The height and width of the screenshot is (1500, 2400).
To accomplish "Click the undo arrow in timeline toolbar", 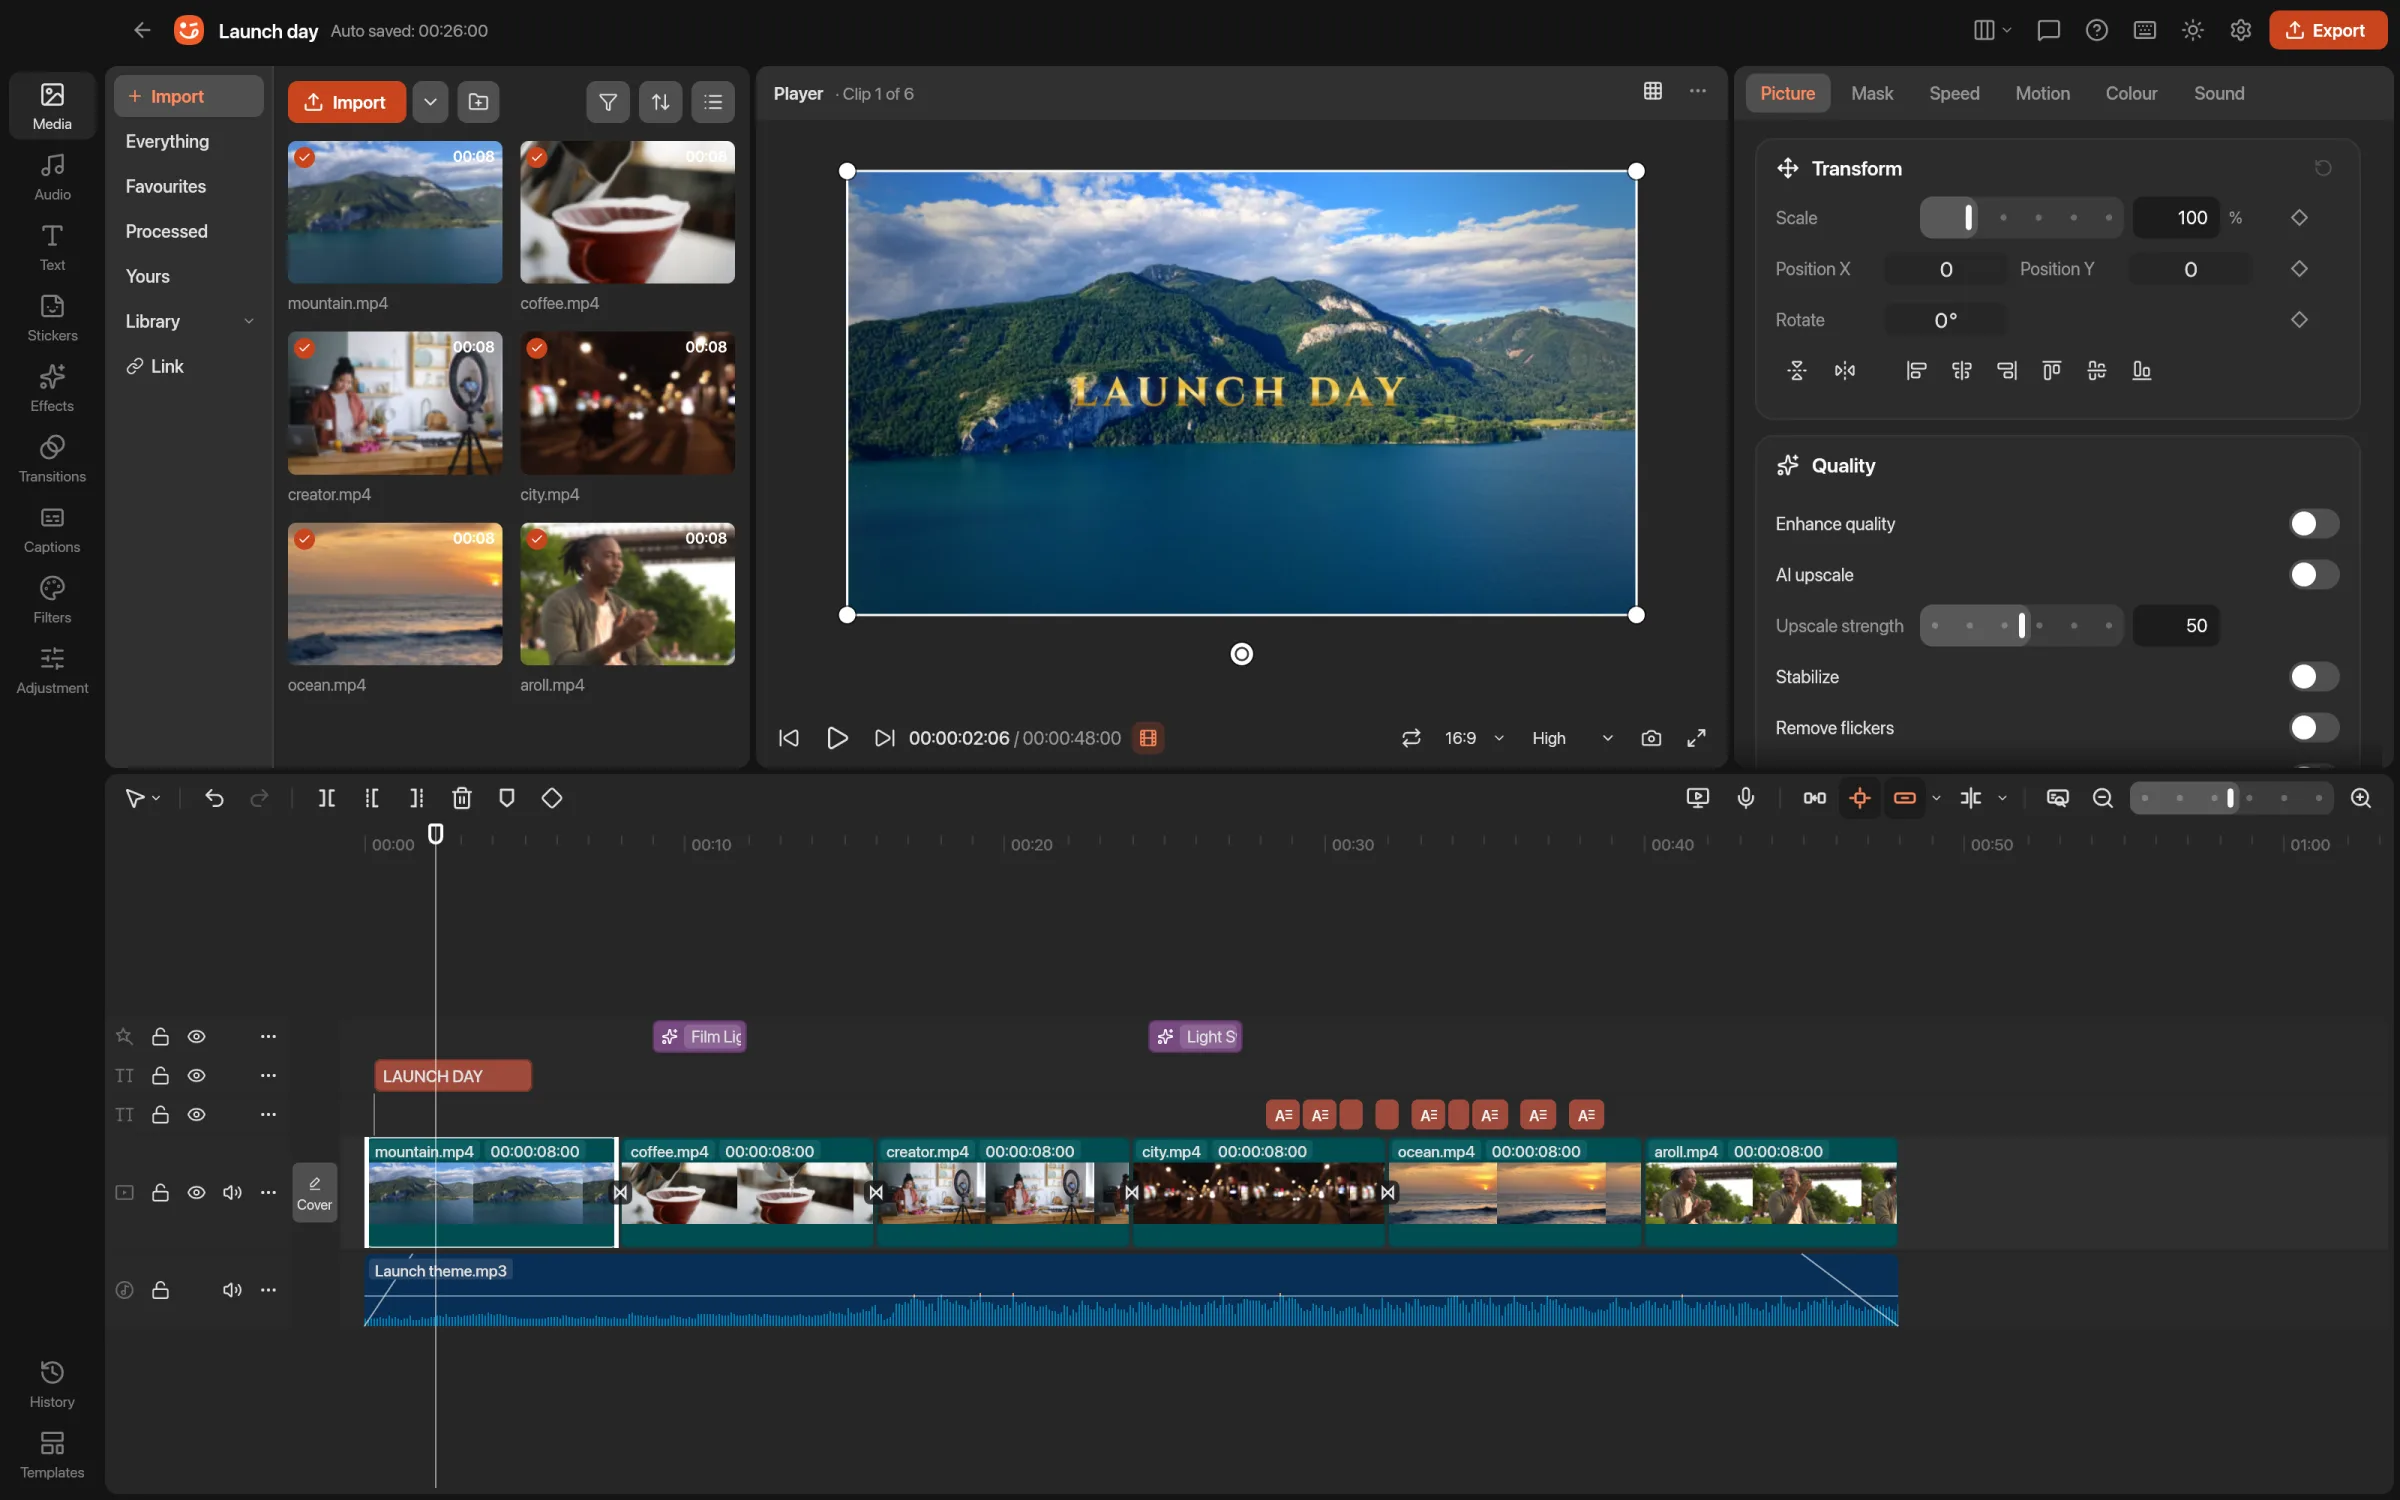I will pyautogui.click(x=214, y=798).
